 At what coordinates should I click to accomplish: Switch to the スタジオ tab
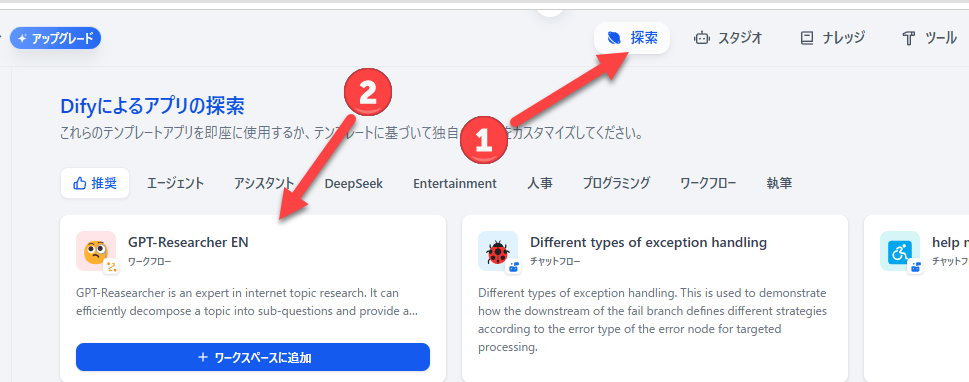728,38
